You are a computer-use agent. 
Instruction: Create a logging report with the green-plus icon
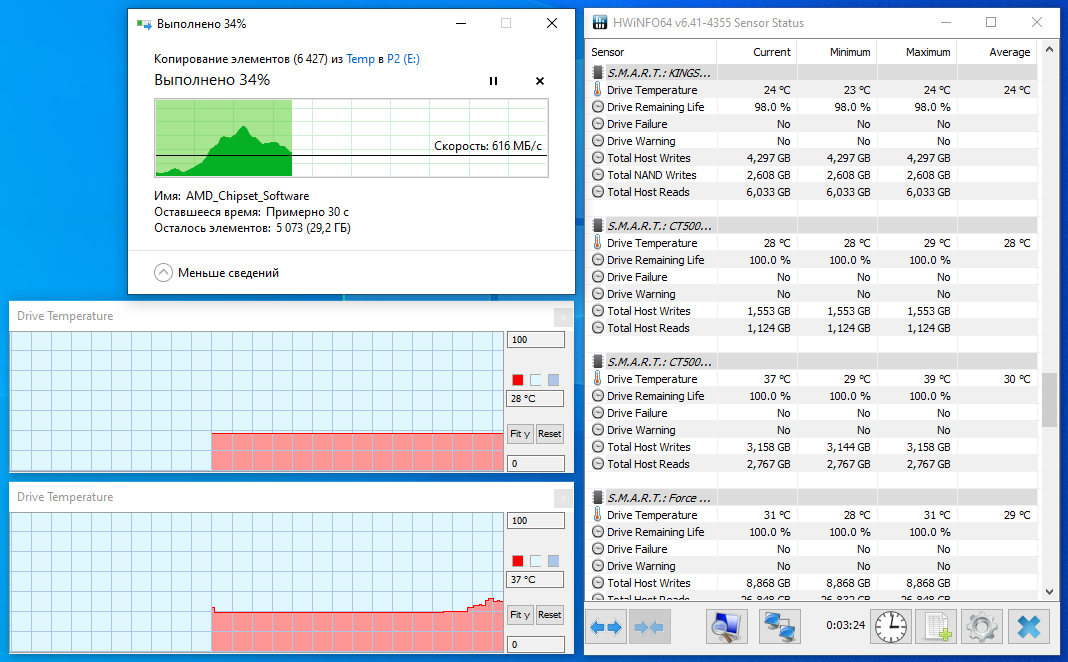tap(935, 626)
